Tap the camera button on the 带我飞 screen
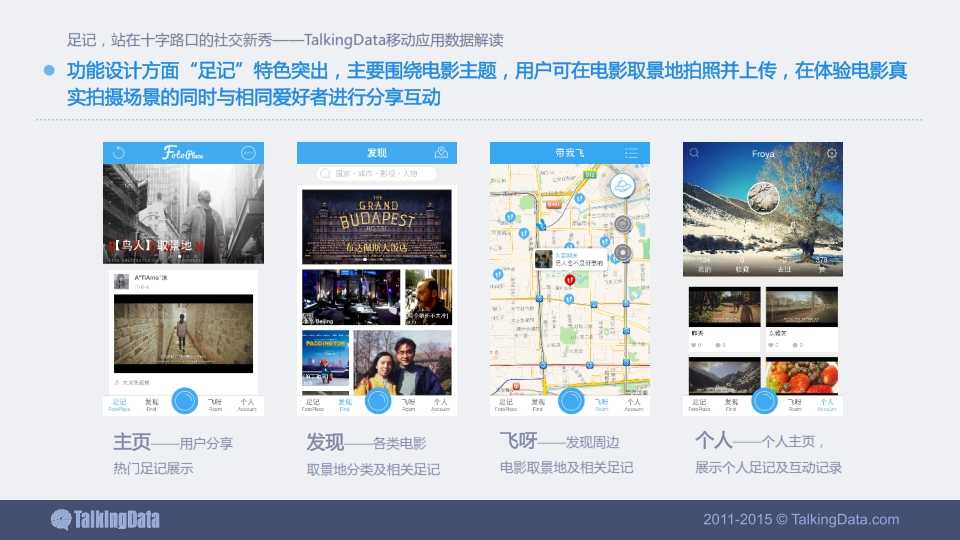The width and height of the screenshot is (960, 540). tap(571, 401)
